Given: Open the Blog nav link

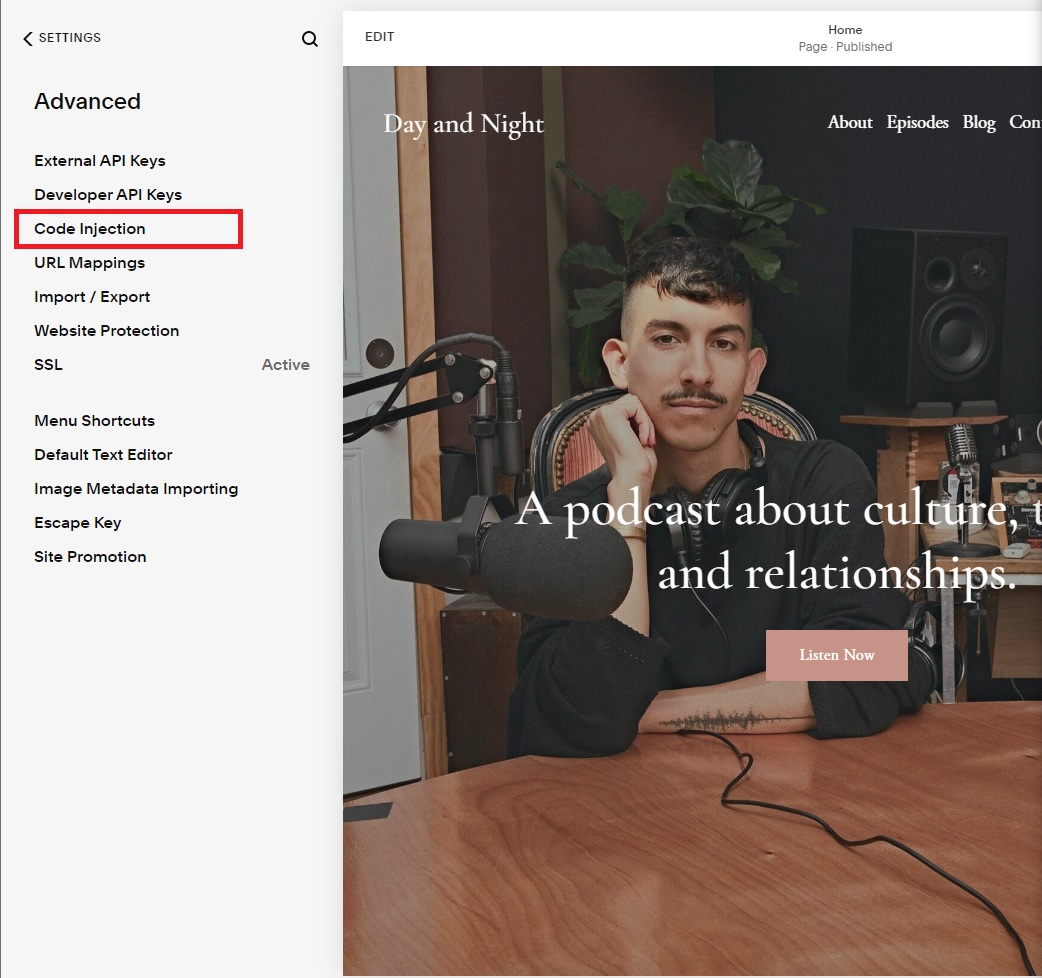Looking at the screenshot, I should (979, 122).
